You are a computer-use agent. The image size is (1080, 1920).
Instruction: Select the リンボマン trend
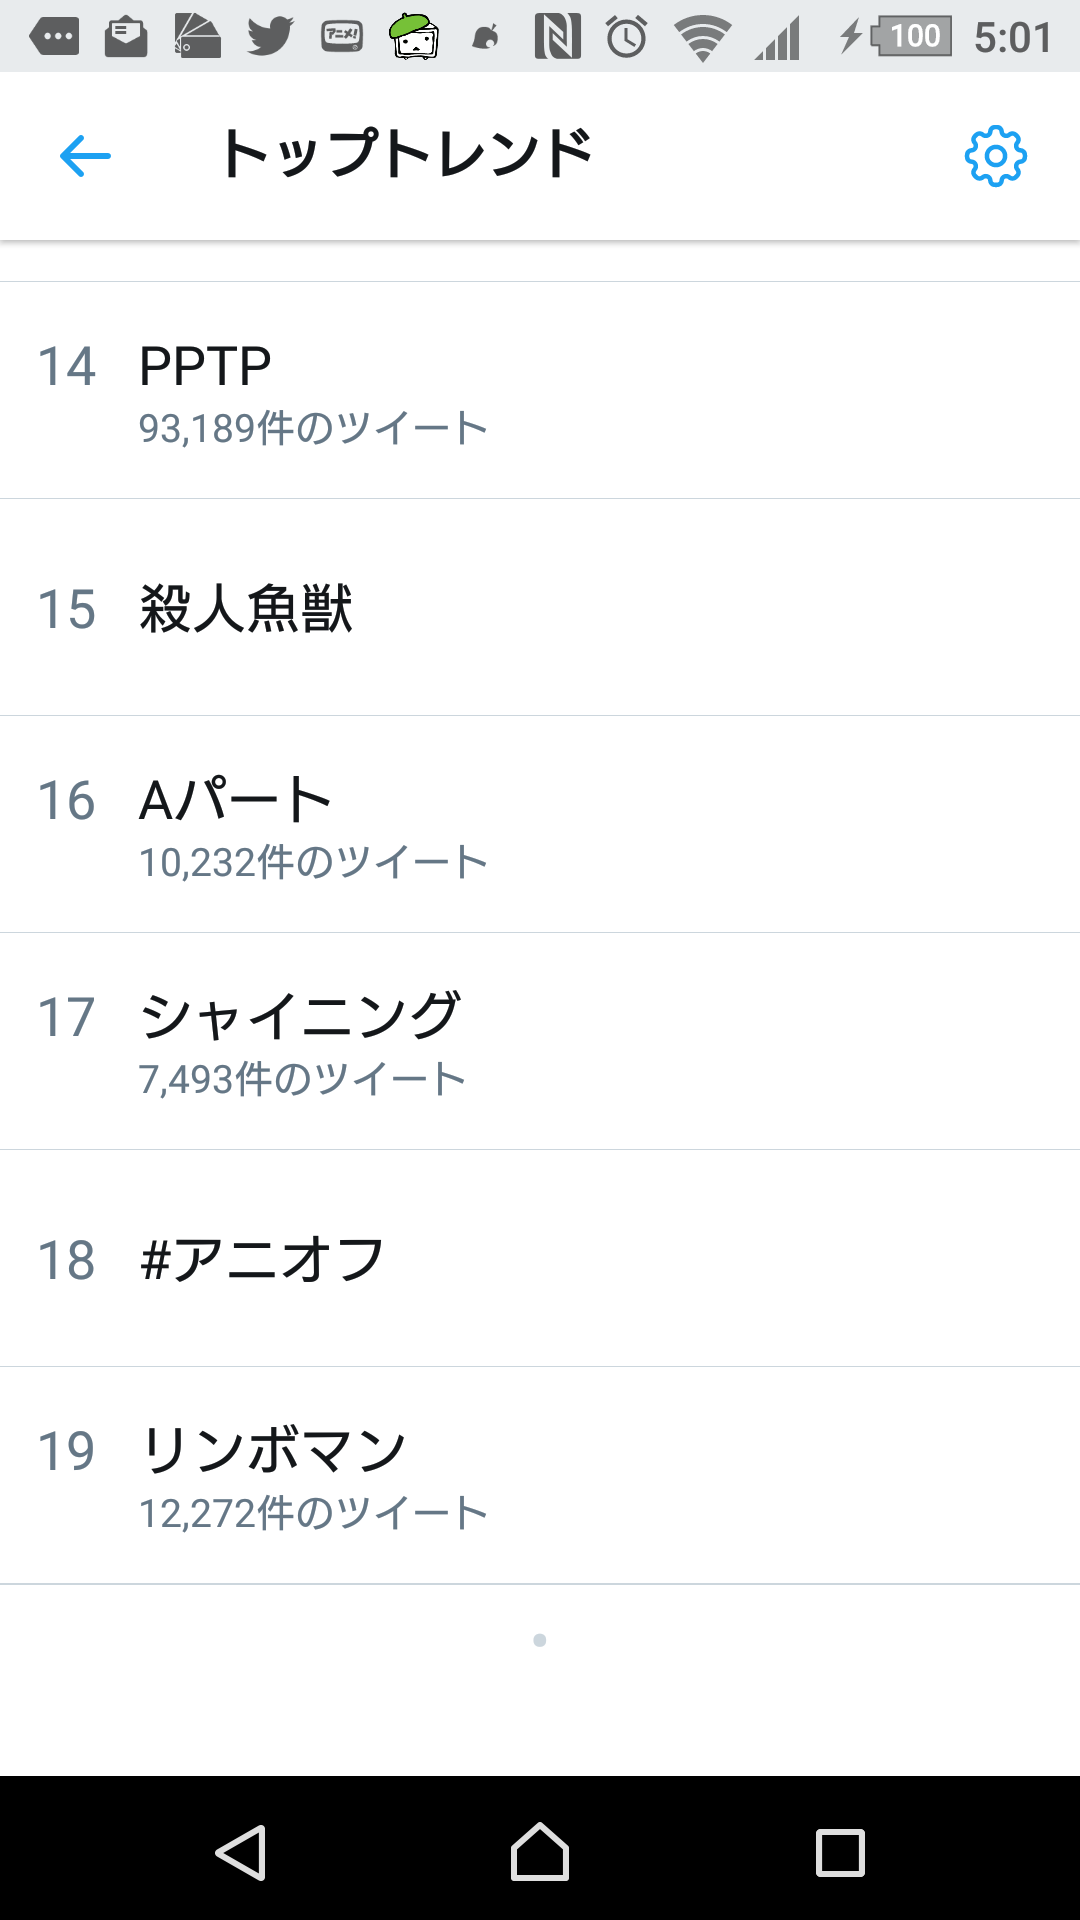(274, 1451)
